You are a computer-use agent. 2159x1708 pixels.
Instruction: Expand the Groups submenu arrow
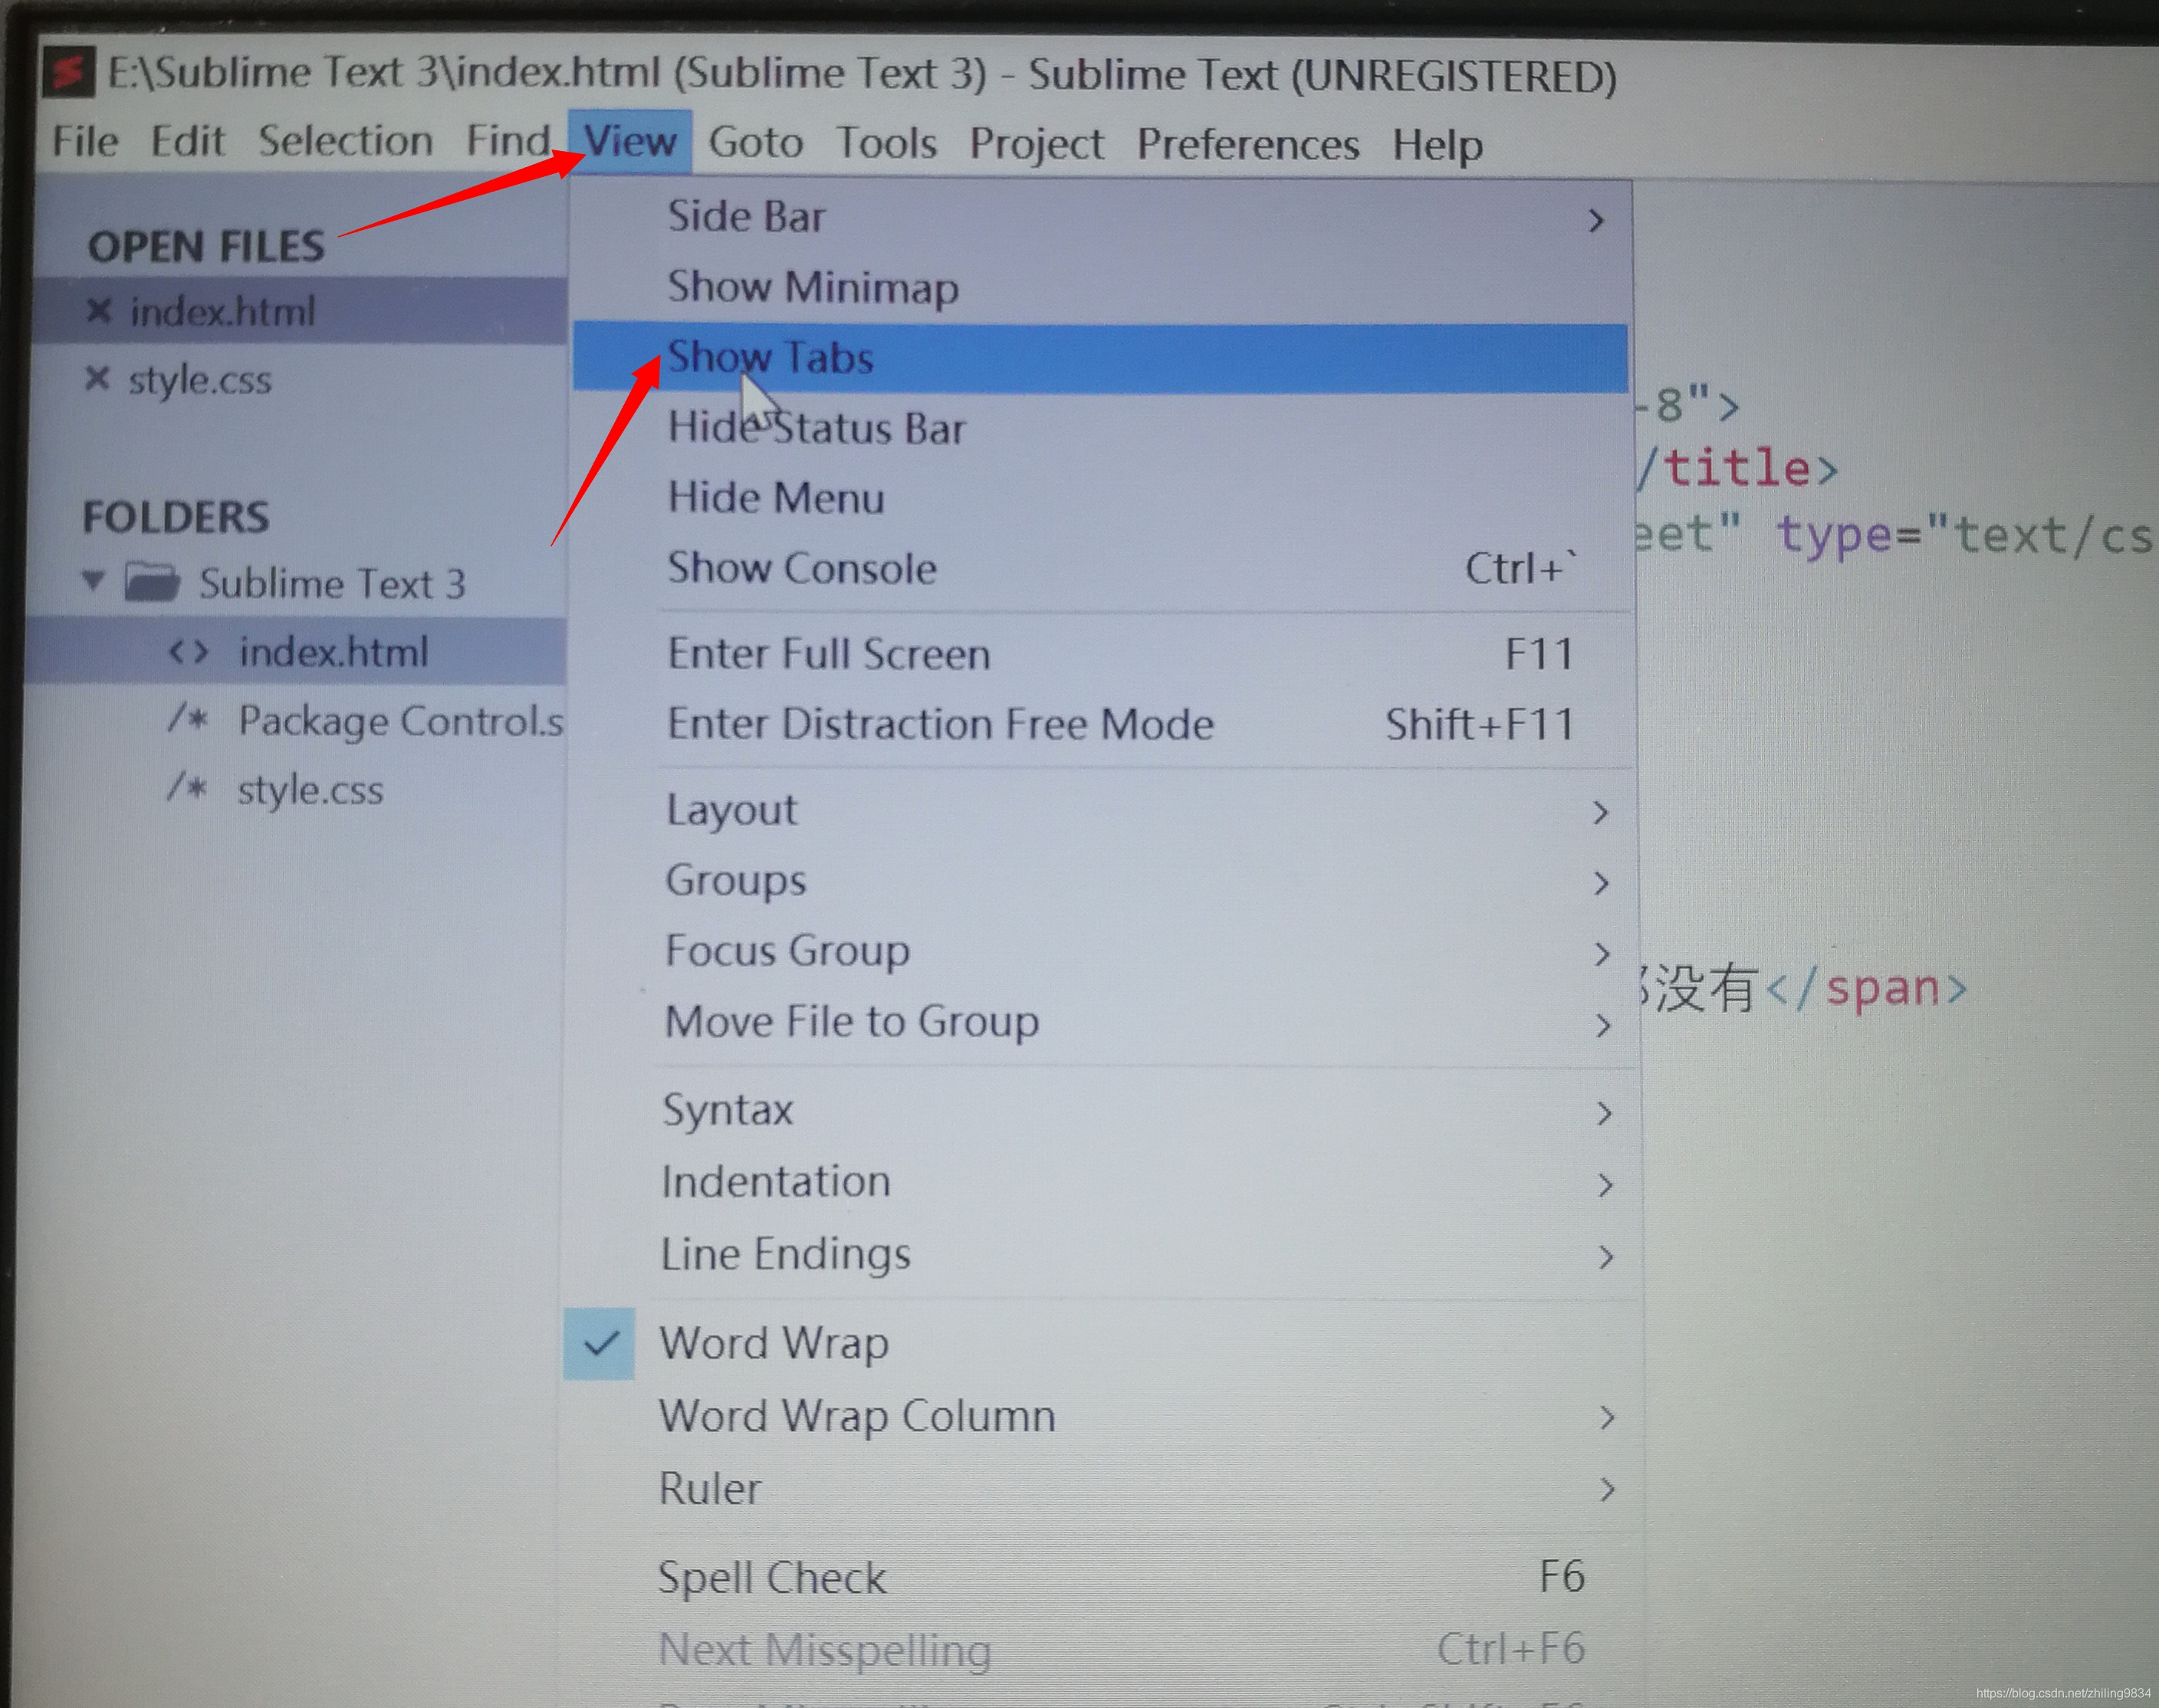[1601, 882]
